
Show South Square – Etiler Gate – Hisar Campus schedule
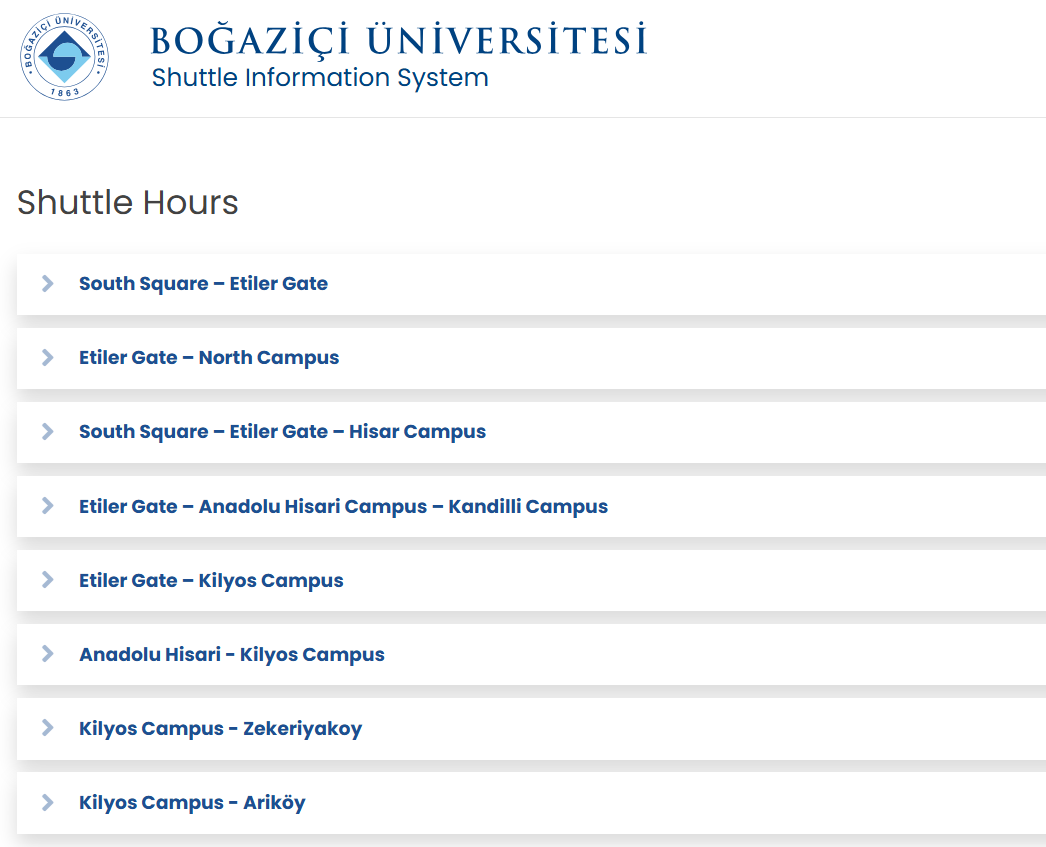tap(282, 432)
